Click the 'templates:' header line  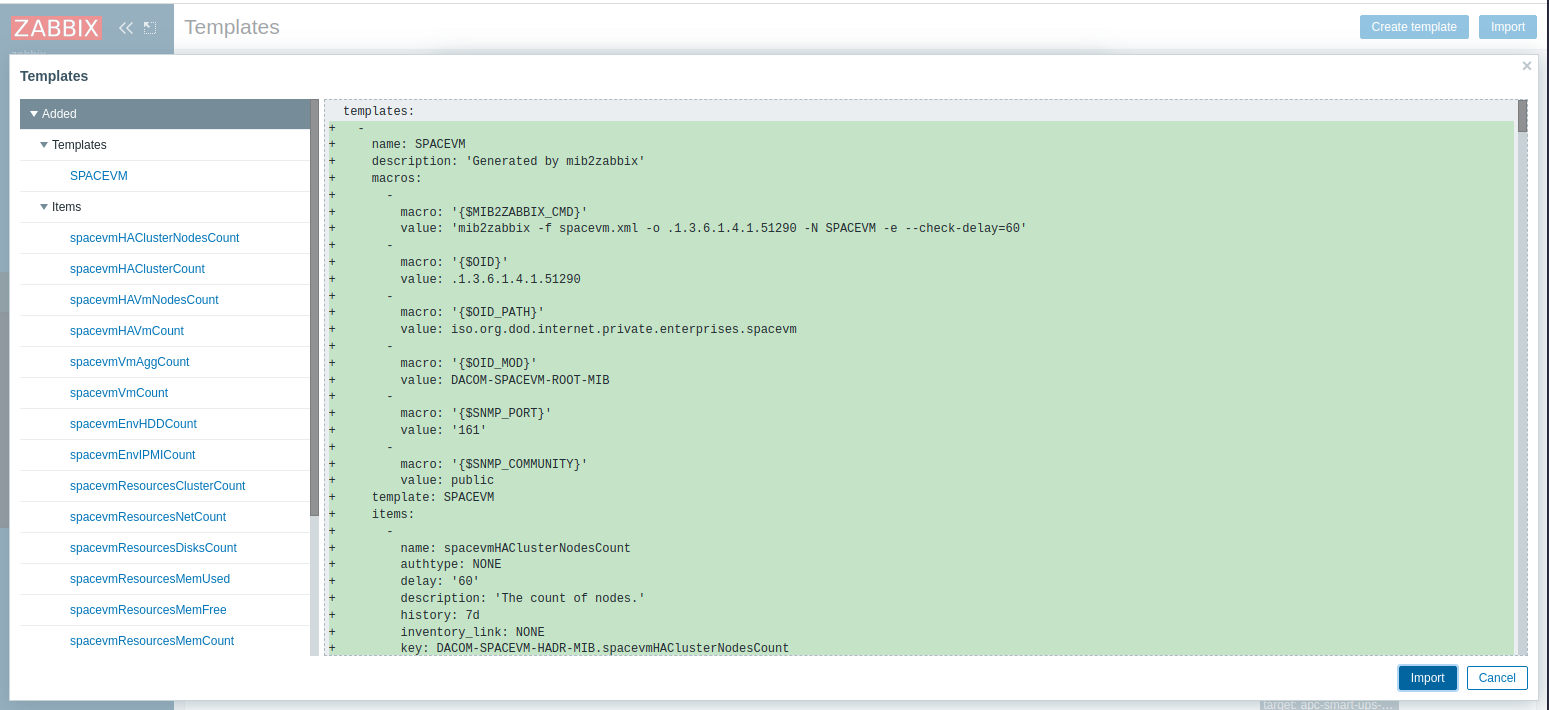[378, 111]
